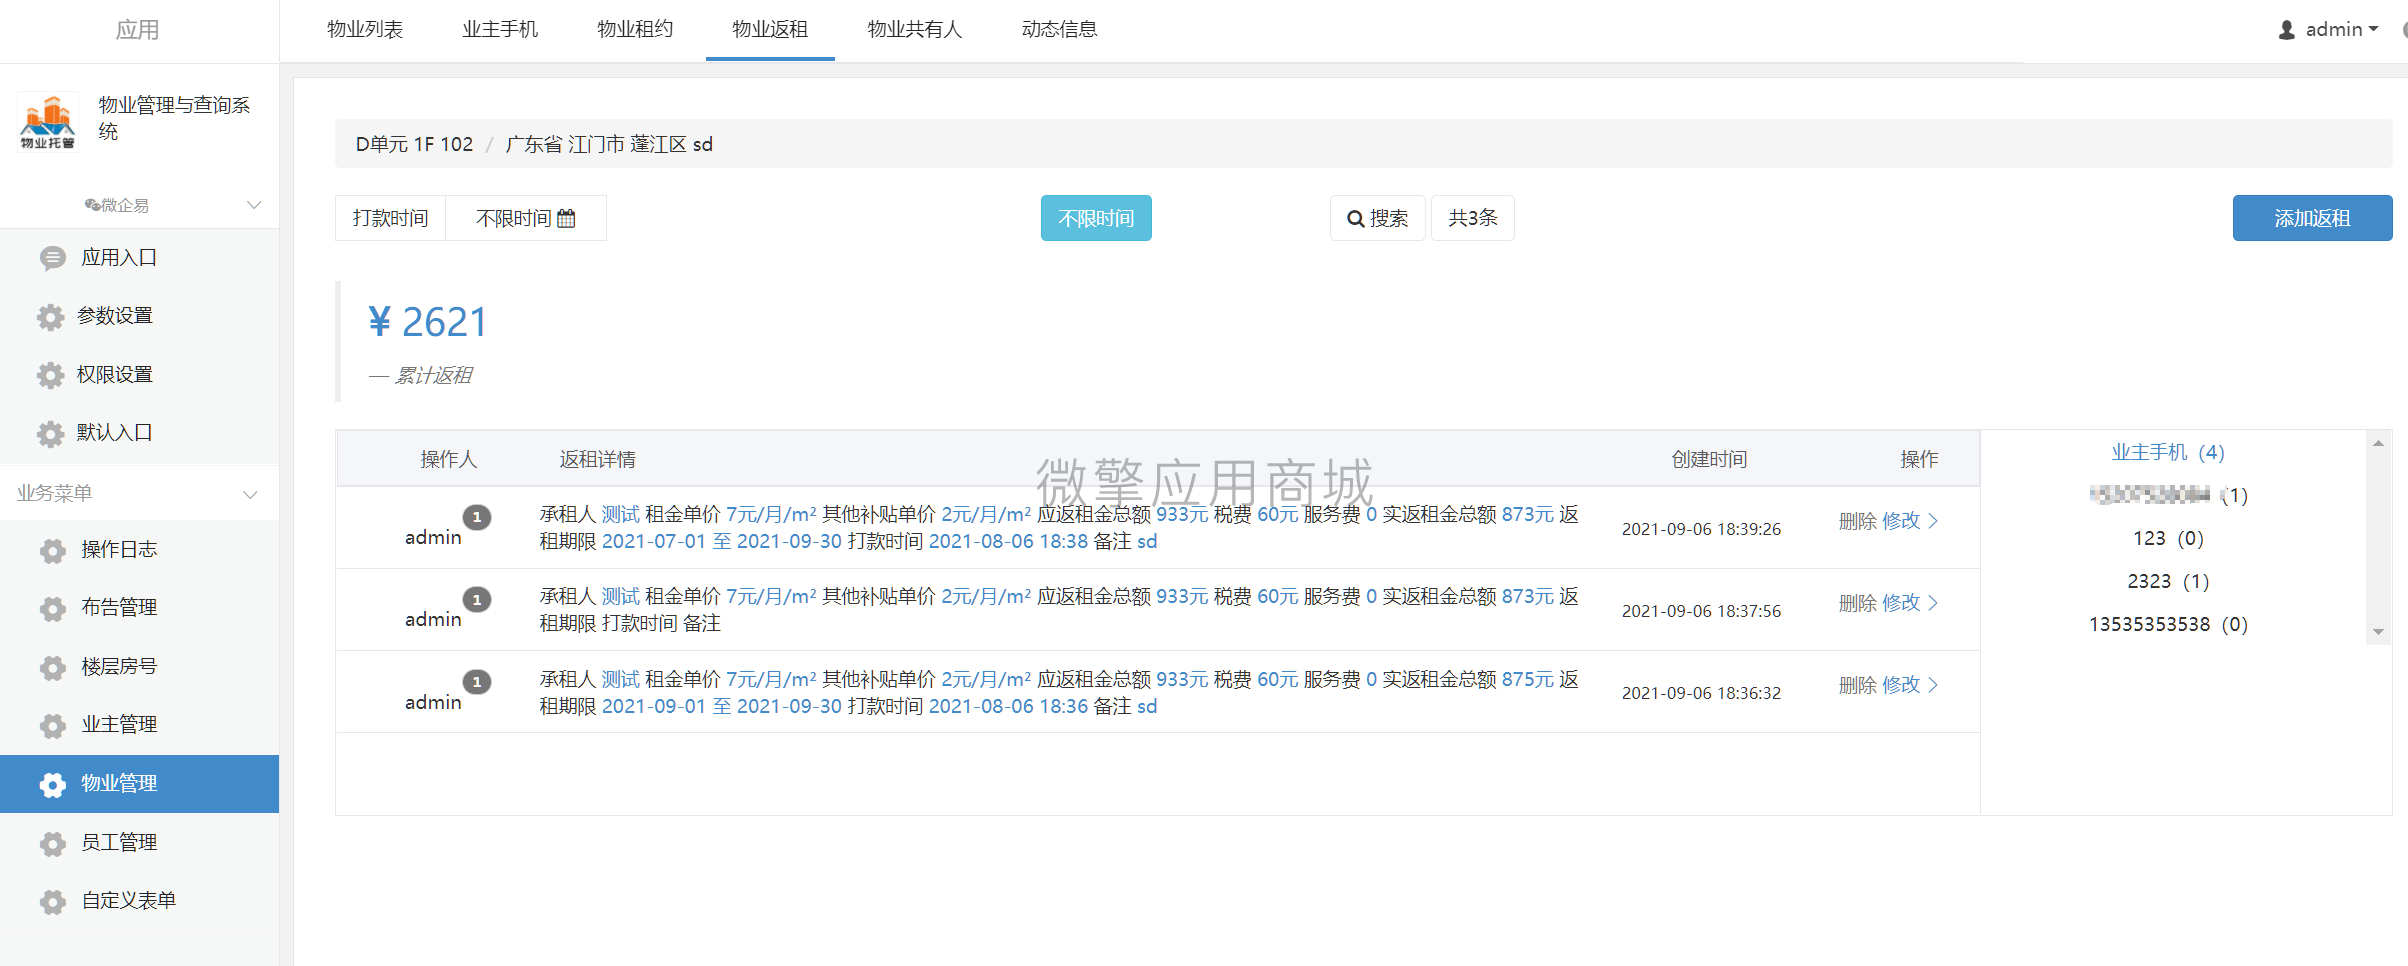Click the 布告管理 gear icon
The image size is (2408, 966).
coord(53,609)
